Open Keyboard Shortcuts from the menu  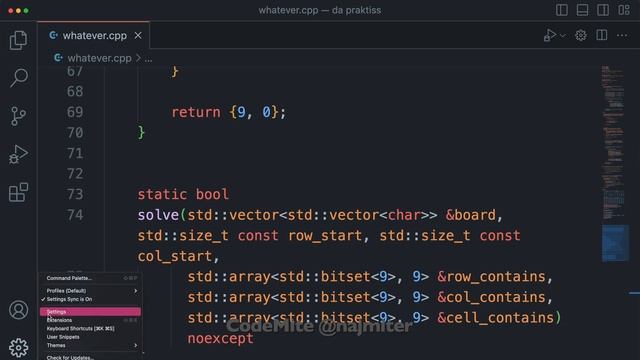tap(90, 329)
